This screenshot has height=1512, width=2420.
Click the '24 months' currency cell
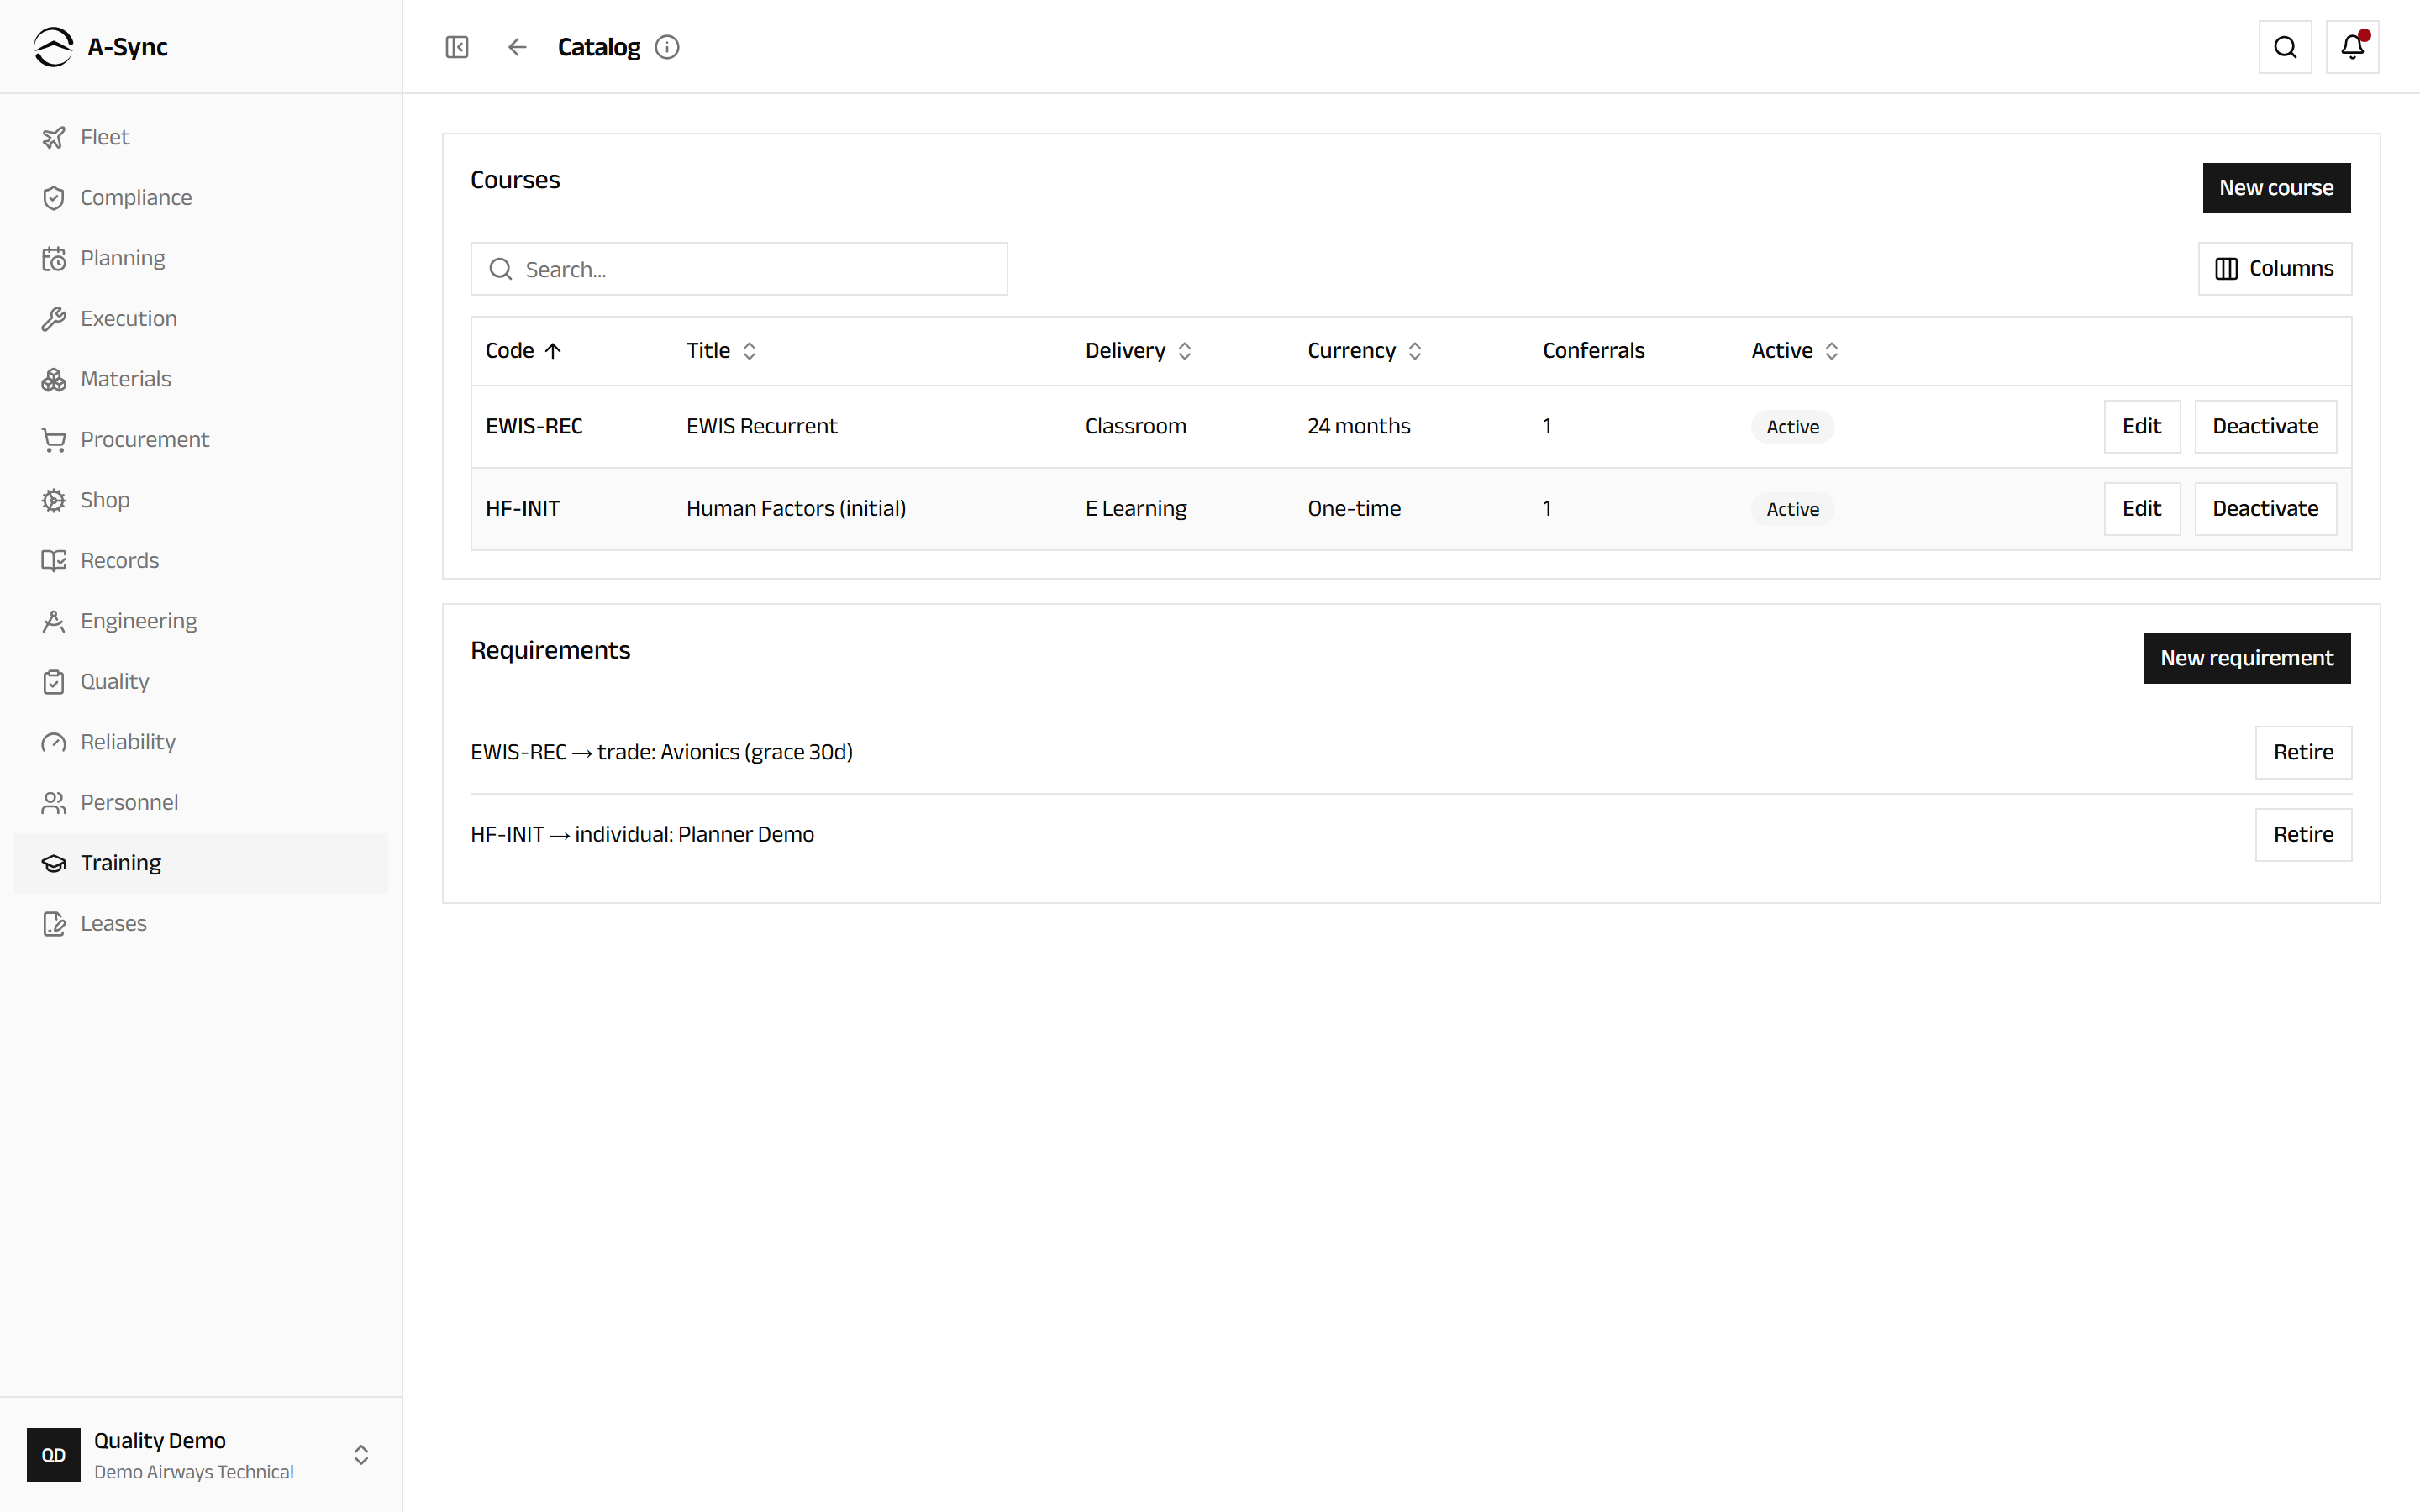click(1358, 427)
